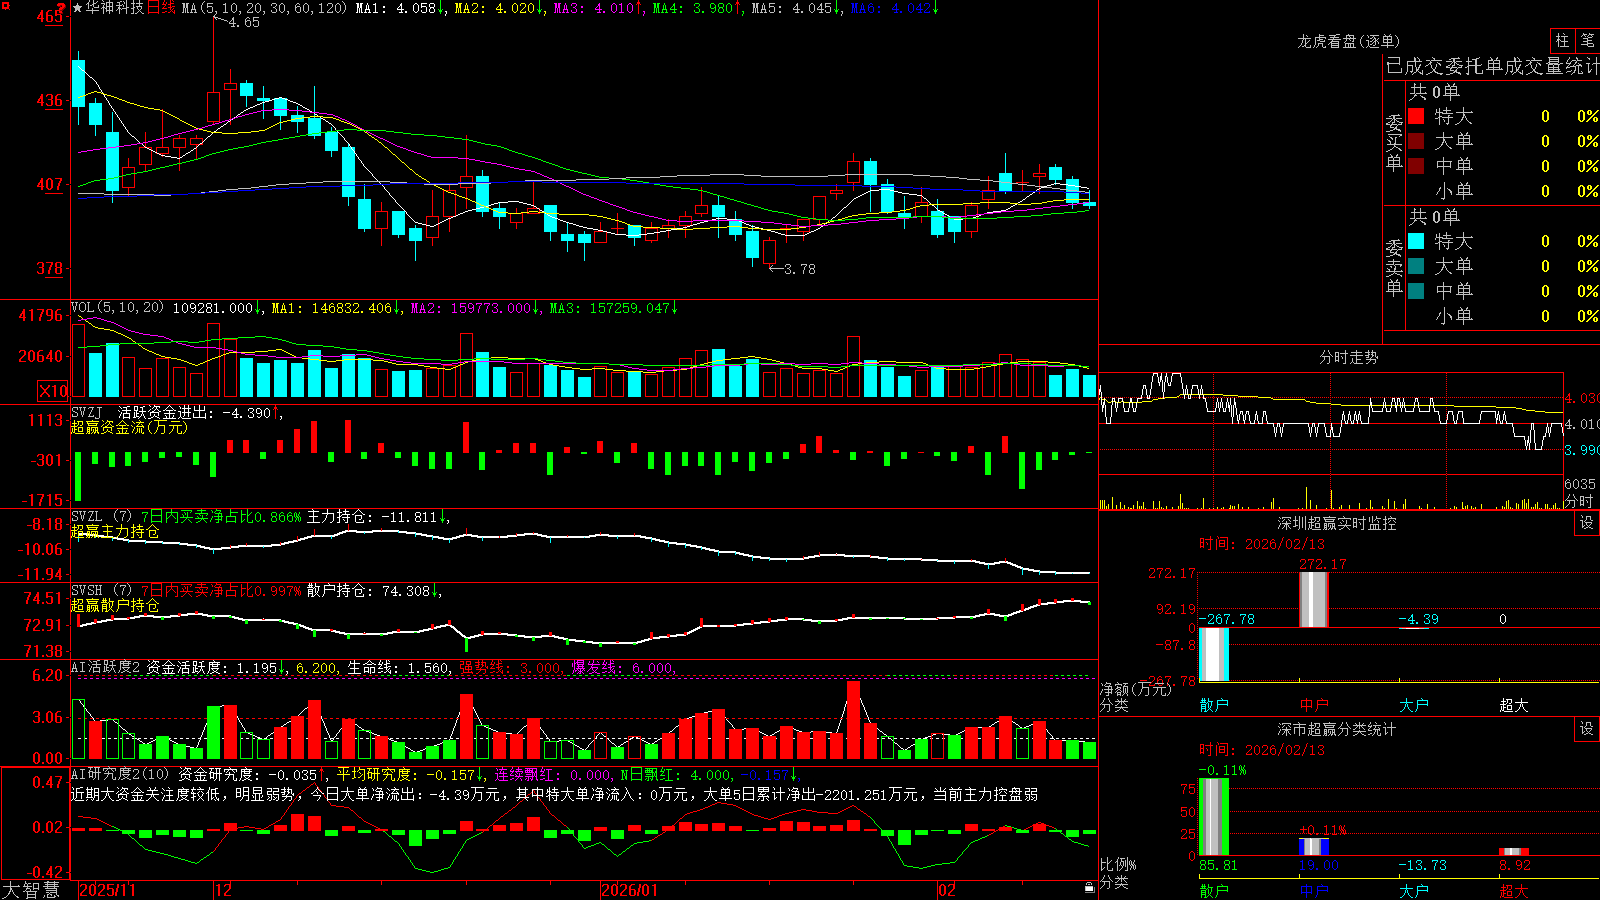Viewport: 1600px width, 900px height.
Task: Open the 设 settings for 深圳超赢实时监控
Action: tap(1587, 523)
